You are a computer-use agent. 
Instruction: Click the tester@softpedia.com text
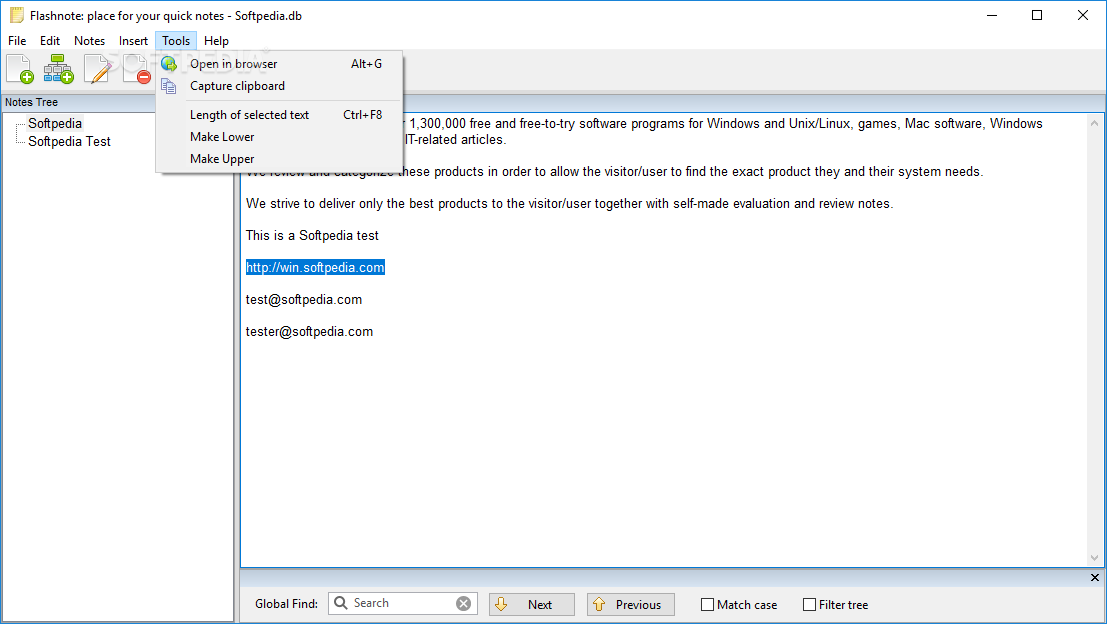309,332
